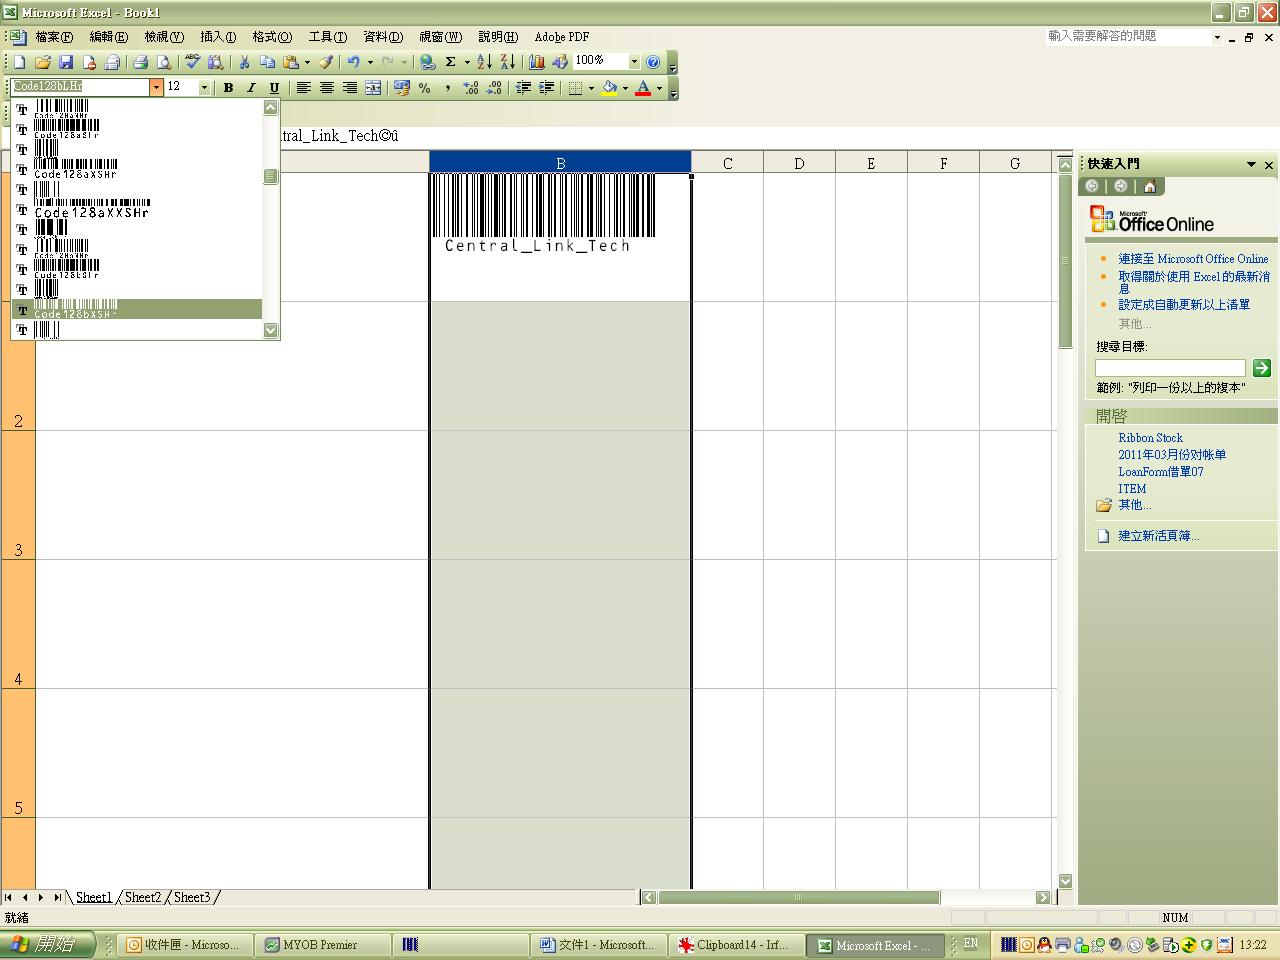Click the 搜尋目標 search input field
Screen dimensions: 1280x960
pos(1170,368)
